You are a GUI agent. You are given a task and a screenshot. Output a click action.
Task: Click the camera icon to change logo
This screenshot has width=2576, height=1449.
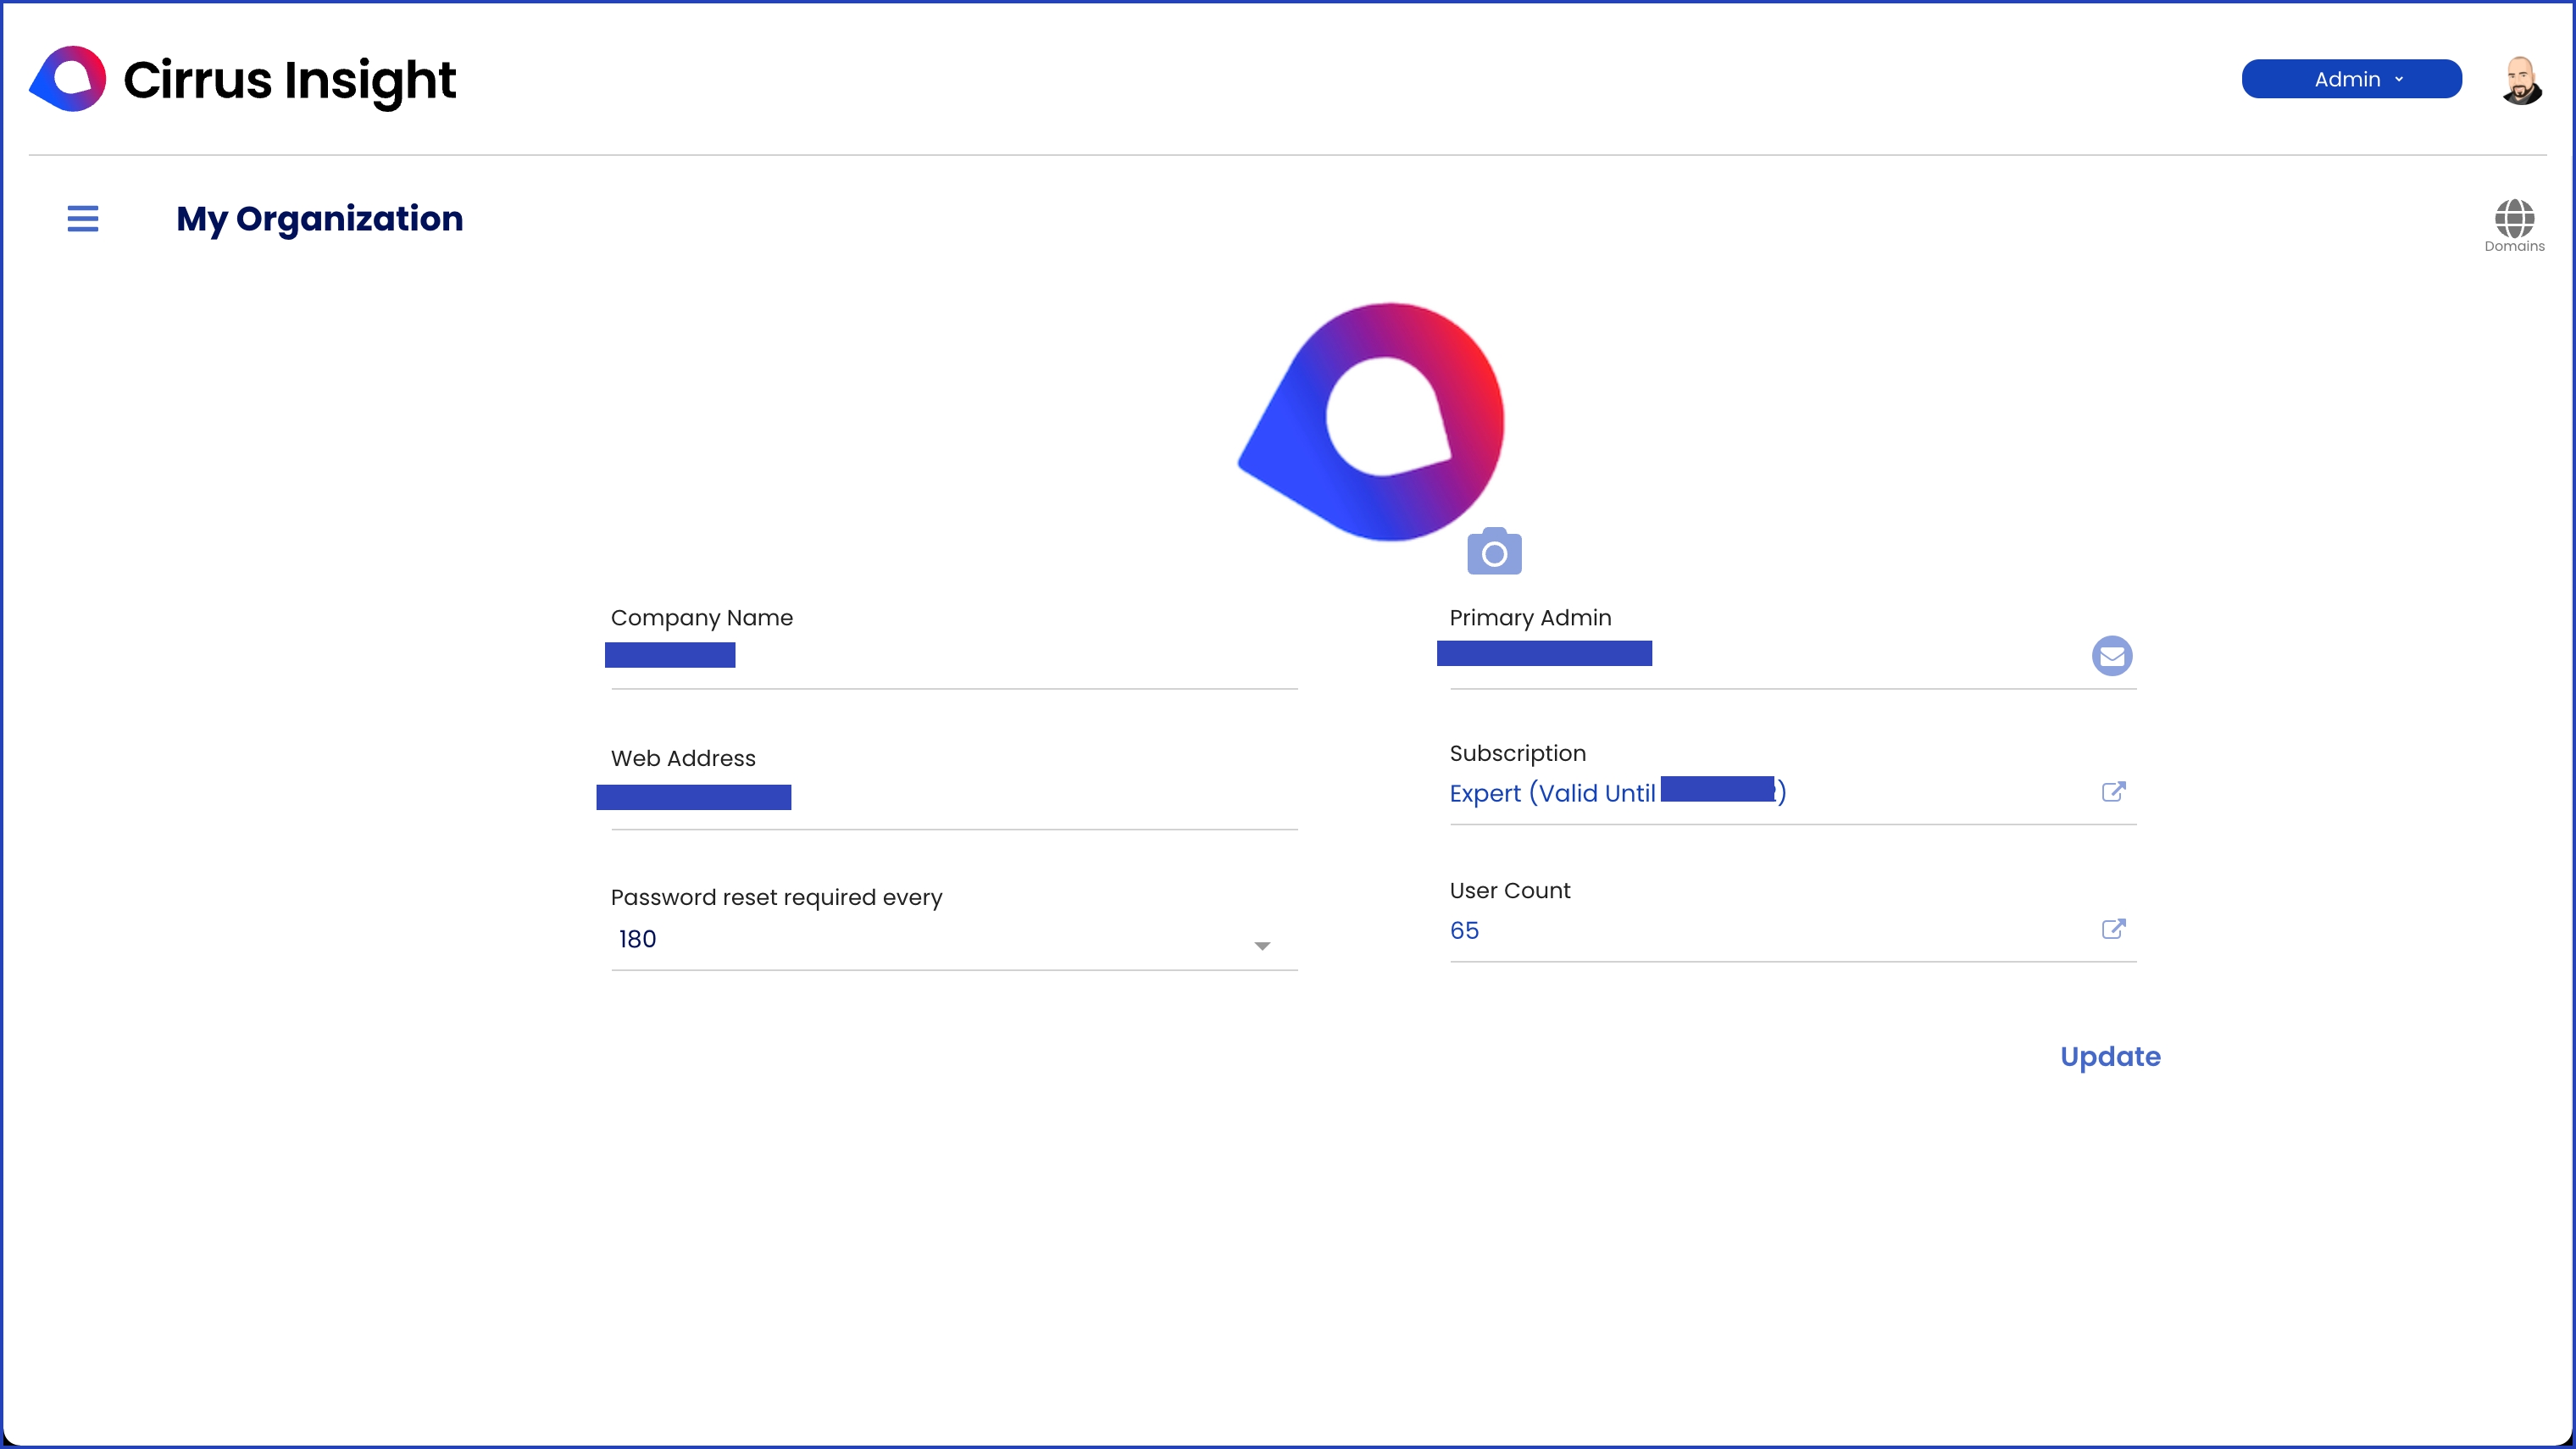[x=1494, y=552]
